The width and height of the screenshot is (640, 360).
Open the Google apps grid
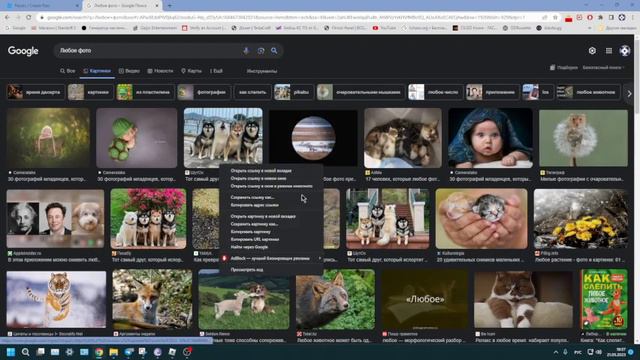(x=609, y=51)
